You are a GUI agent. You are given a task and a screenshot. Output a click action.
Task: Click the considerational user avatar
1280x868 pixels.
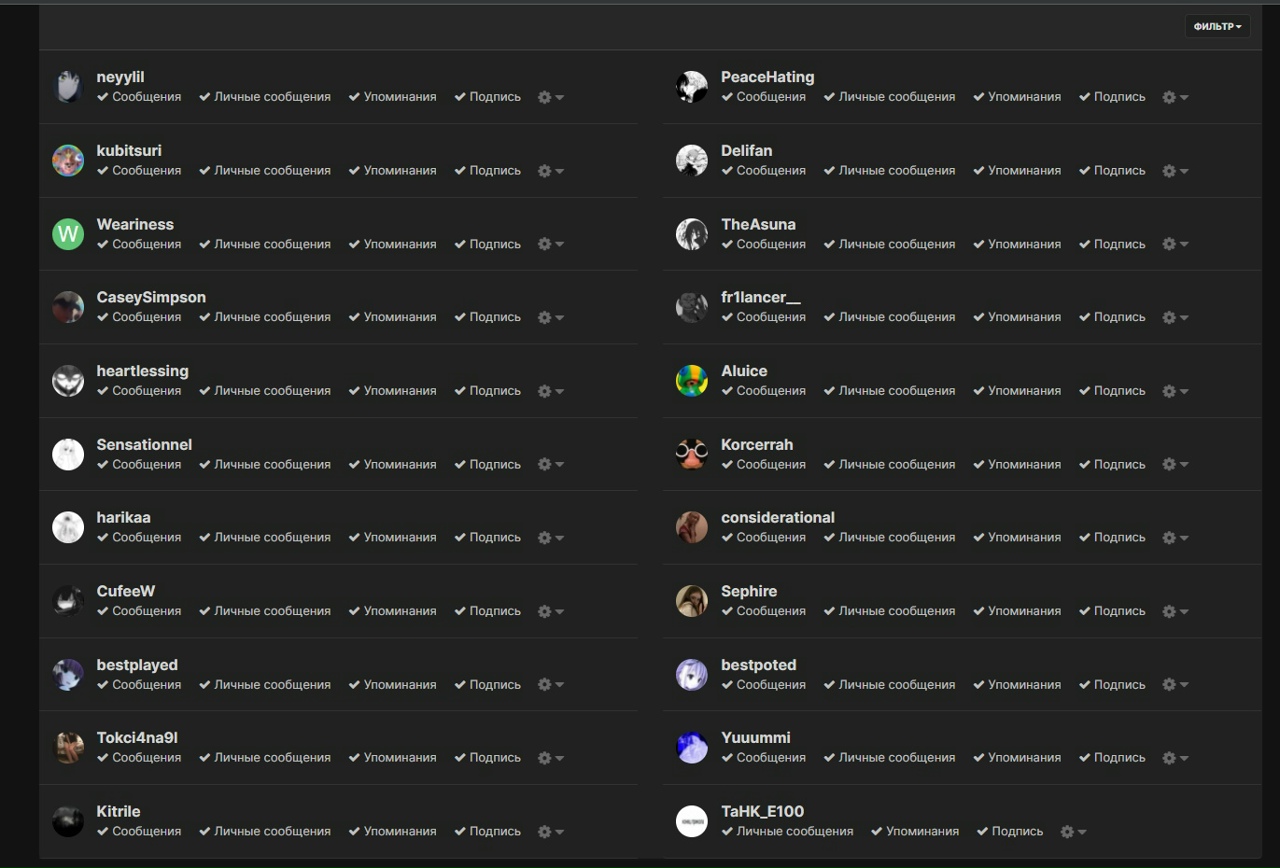[692, 527]
